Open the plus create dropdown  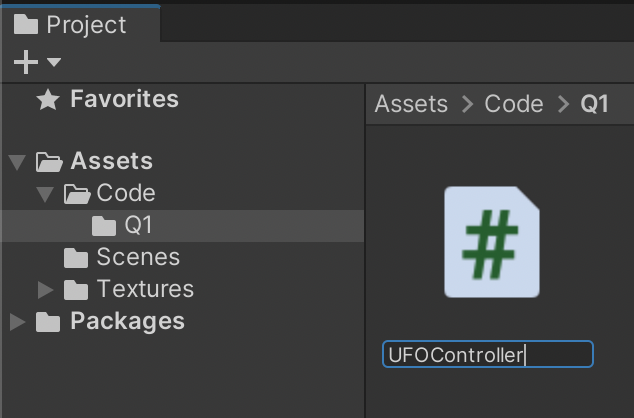(x=37, y=63)
